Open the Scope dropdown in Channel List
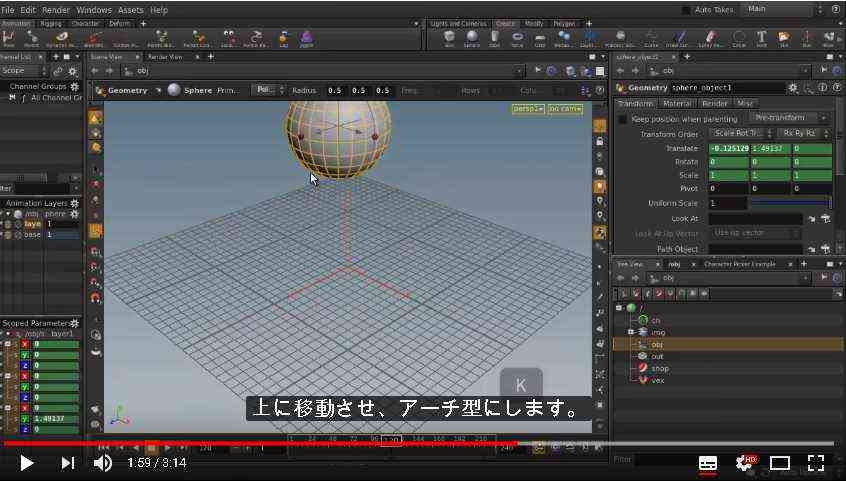 (24, 71)
